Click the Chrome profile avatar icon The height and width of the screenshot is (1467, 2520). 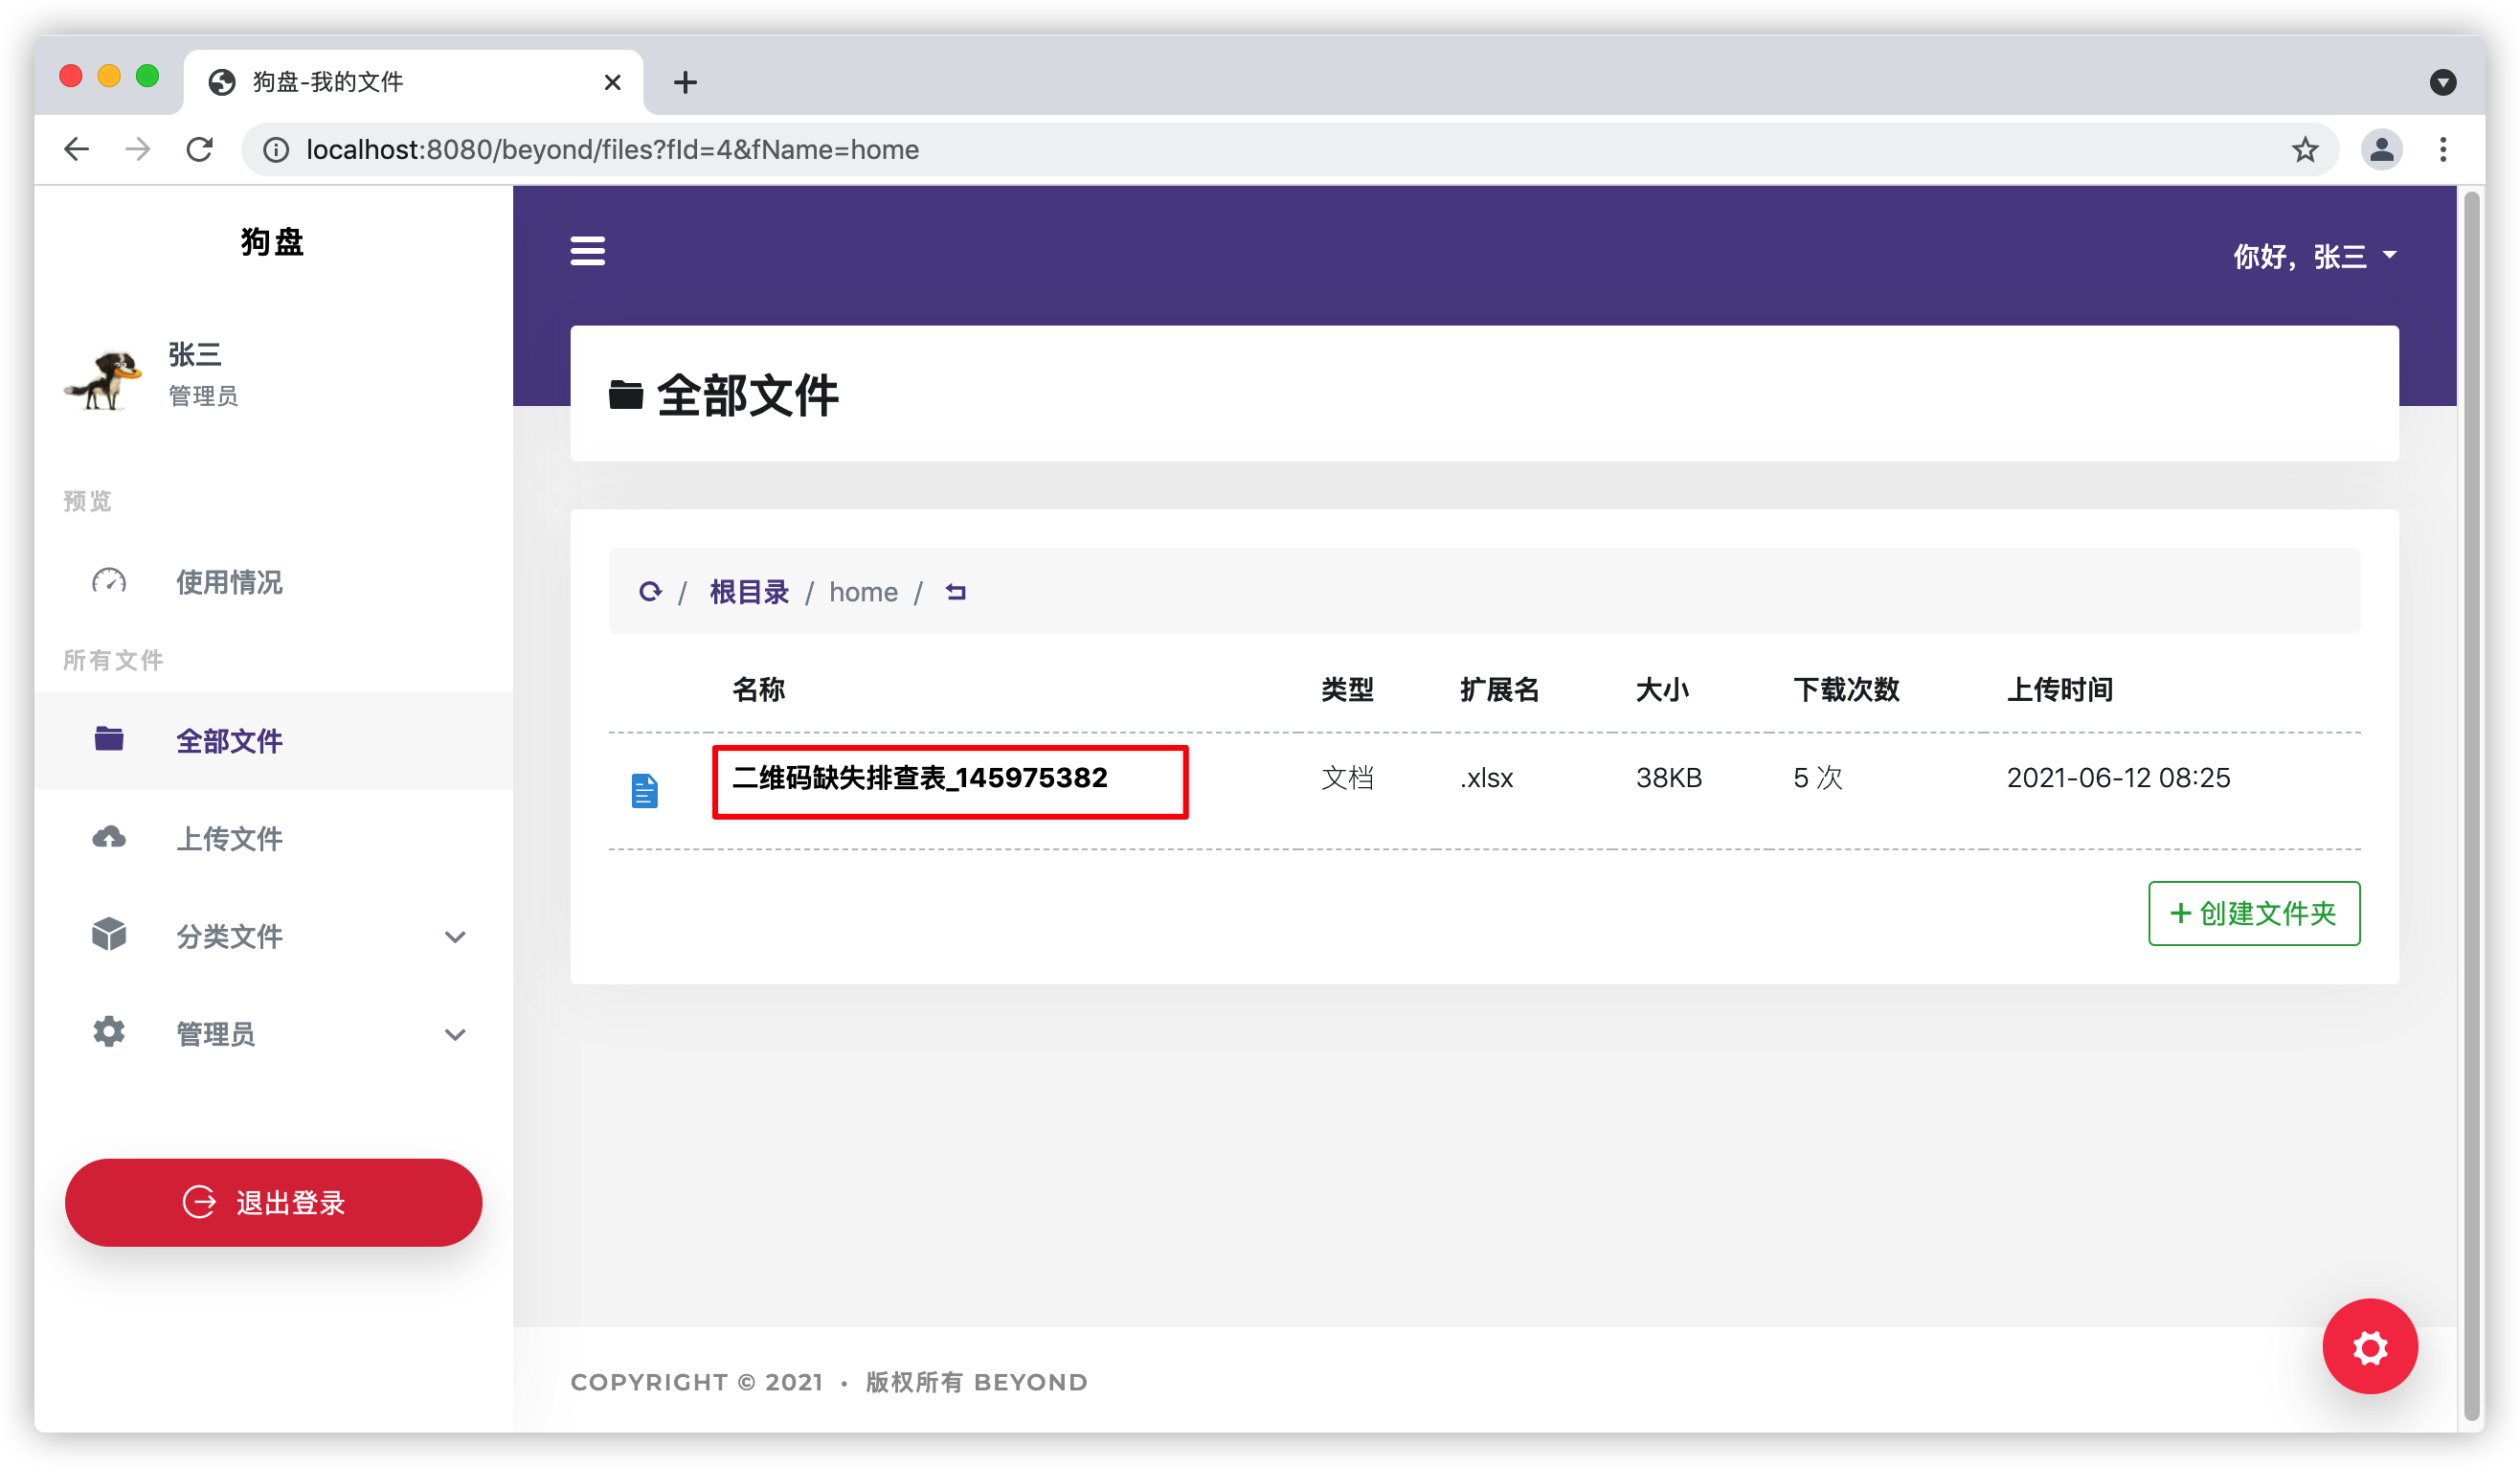[2381, 149]
